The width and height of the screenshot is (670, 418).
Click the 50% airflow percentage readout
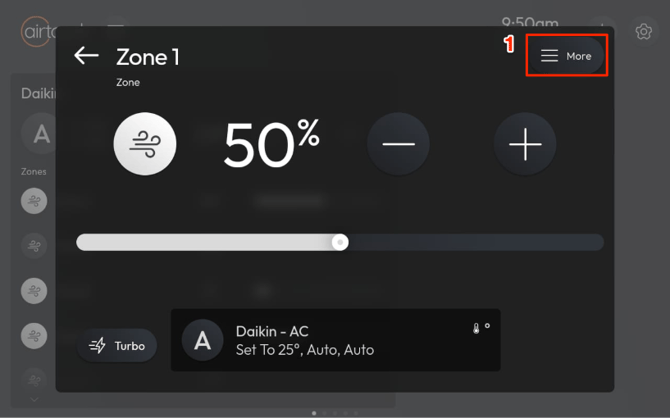(x=271, y=144)
